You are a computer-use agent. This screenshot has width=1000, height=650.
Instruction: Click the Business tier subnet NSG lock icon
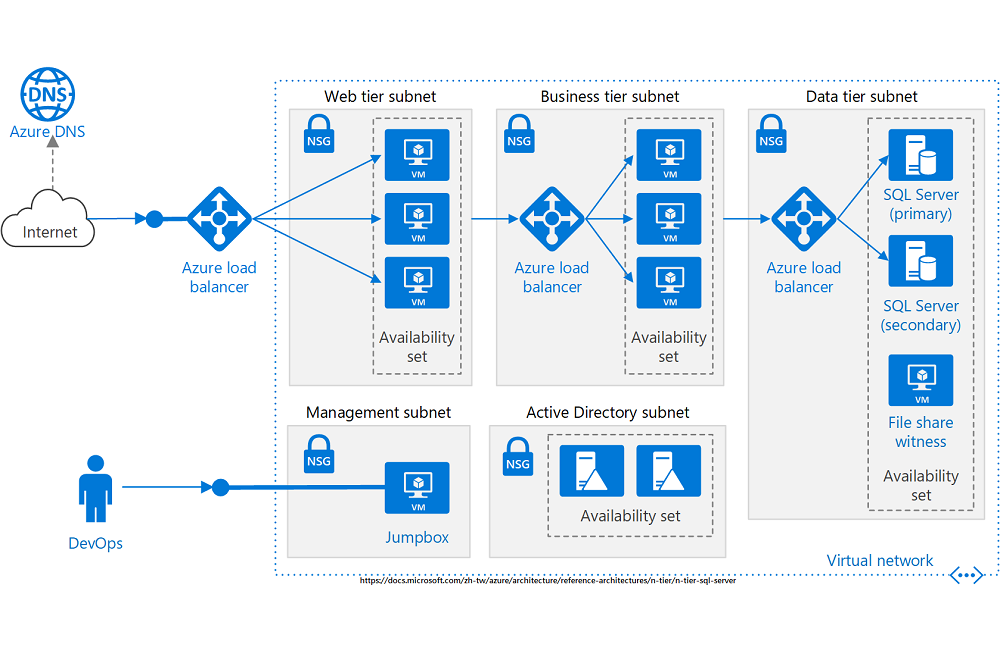click(519, 133)
